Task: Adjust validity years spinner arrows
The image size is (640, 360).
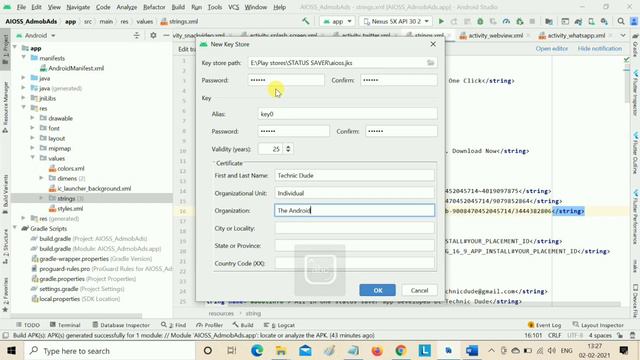Action: pos(288,149)
